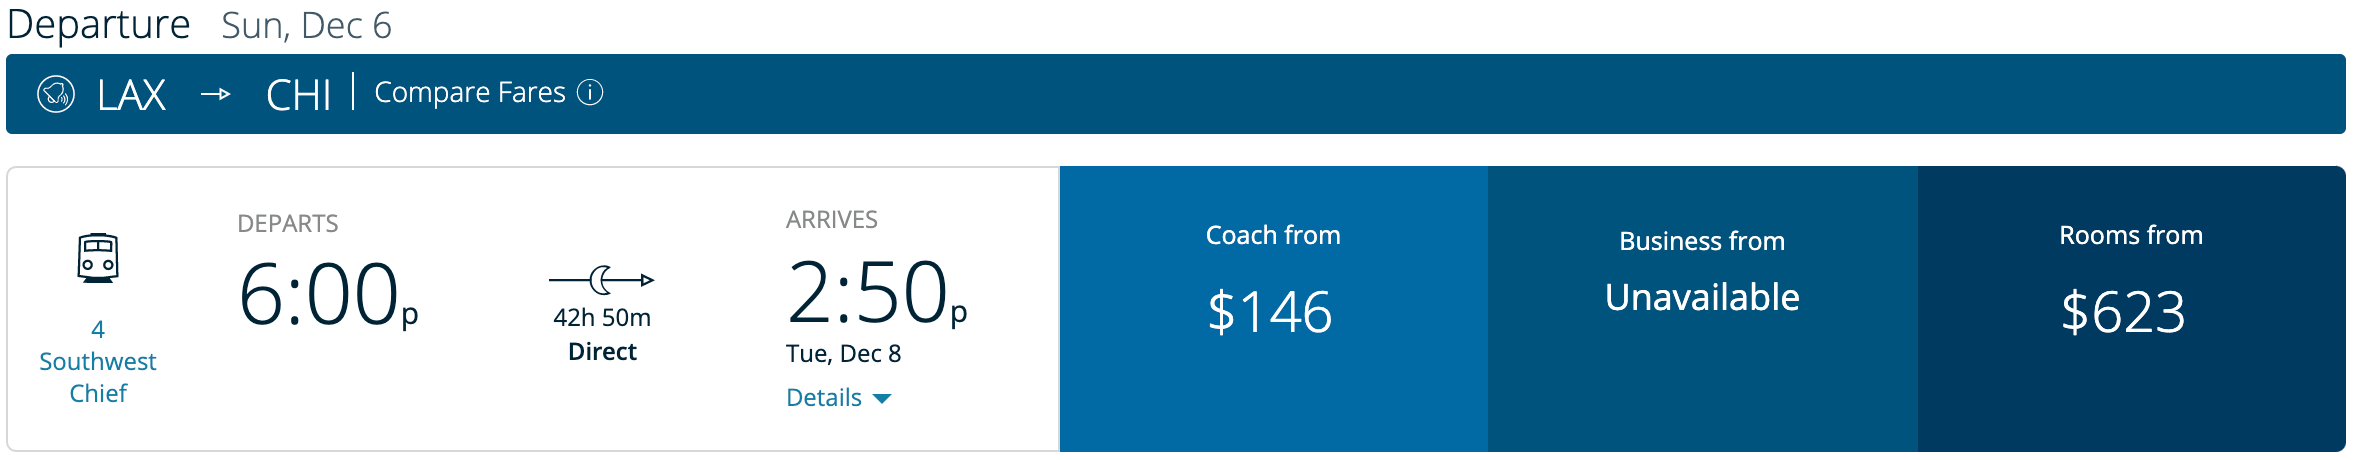Click the 6:00p departure time

pos(327,295)
